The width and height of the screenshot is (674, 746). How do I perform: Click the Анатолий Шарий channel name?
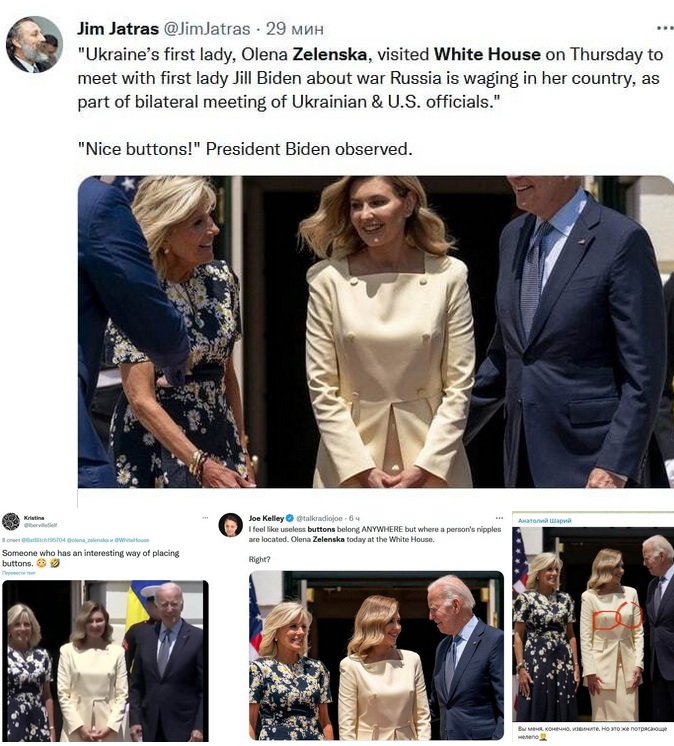[x=545, y=521]
